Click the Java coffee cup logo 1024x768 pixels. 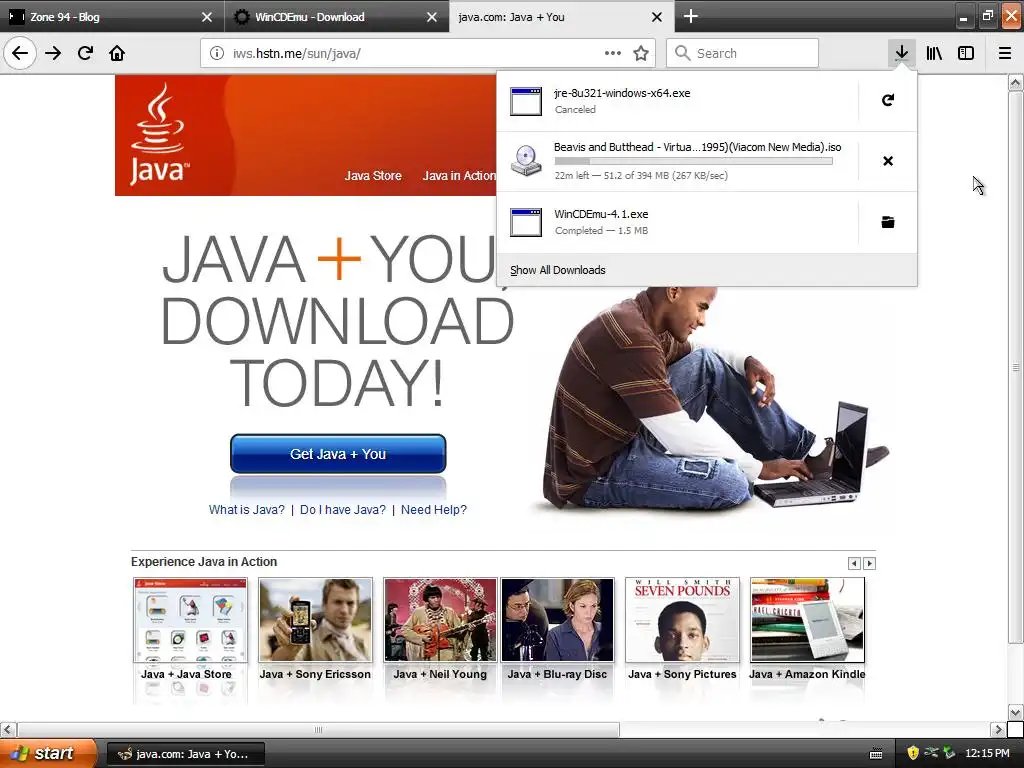pos(159,135)
